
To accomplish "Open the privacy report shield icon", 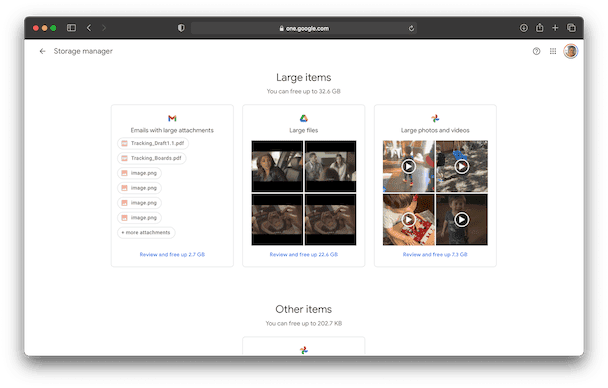I will point(181,28).
